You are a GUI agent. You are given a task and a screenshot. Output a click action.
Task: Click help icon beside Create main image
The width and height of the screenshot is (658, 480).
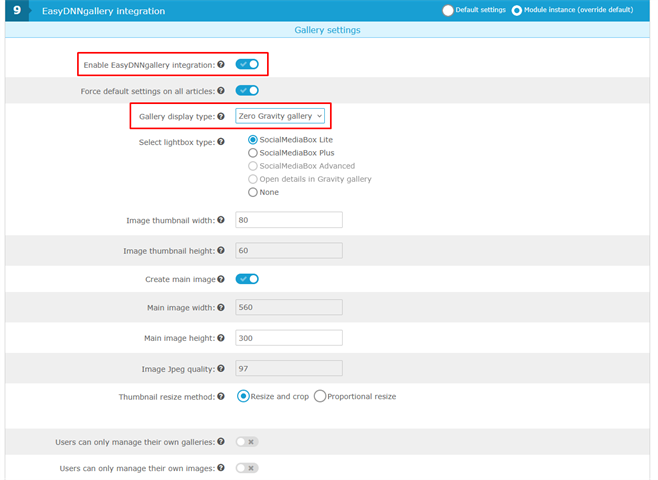tap(221, 279)
